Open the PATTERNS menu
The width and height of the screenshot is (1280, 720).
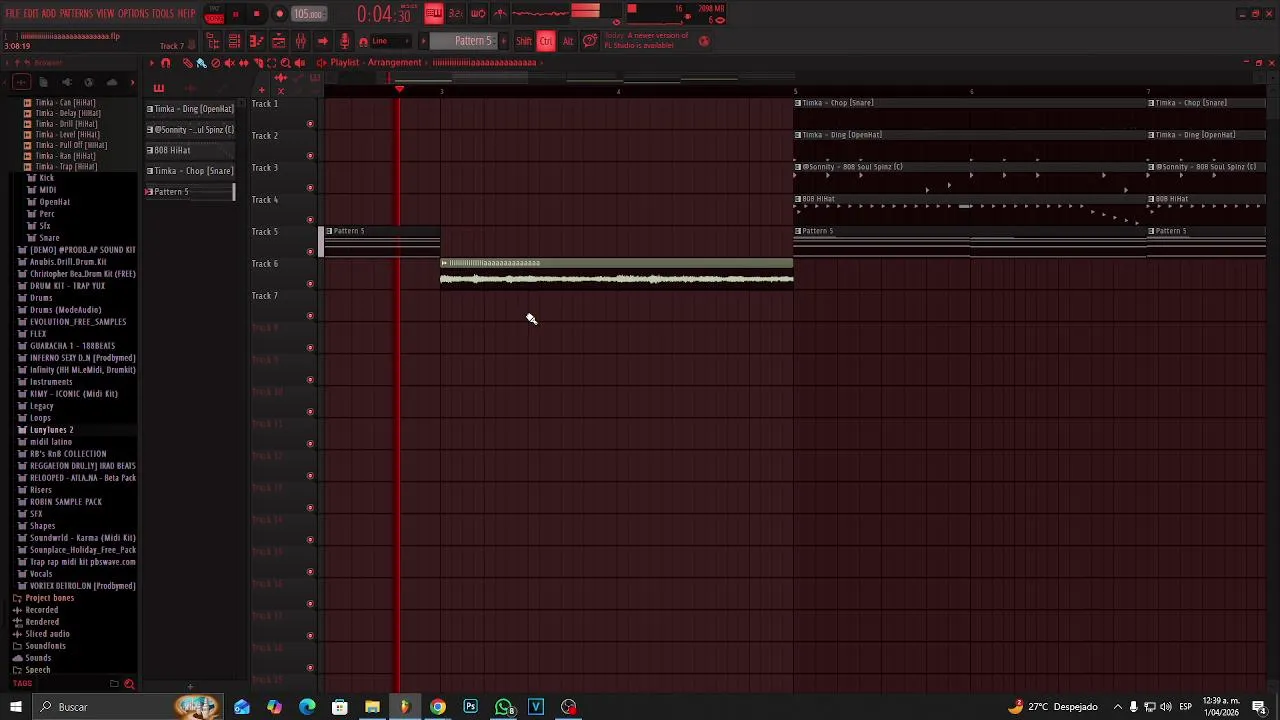(x=76, y=14)
